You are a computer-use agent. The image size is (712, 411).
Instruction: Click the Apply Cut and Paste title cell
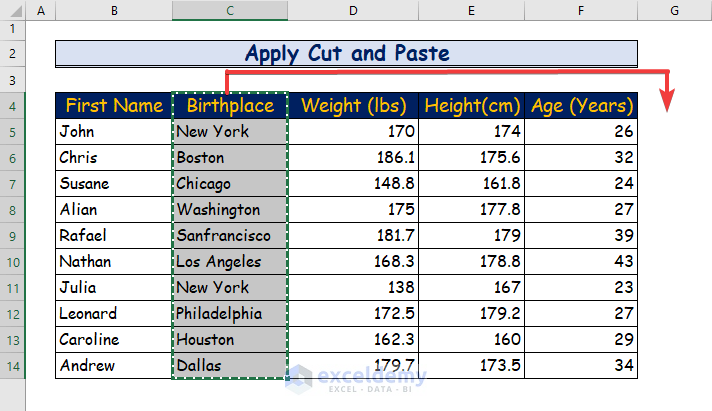point(346,54)
